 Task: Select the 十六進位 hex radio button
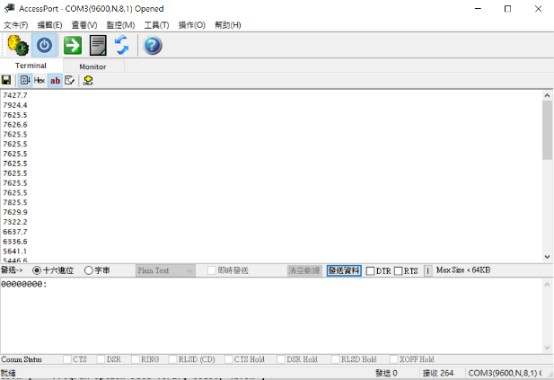(36, 271)
